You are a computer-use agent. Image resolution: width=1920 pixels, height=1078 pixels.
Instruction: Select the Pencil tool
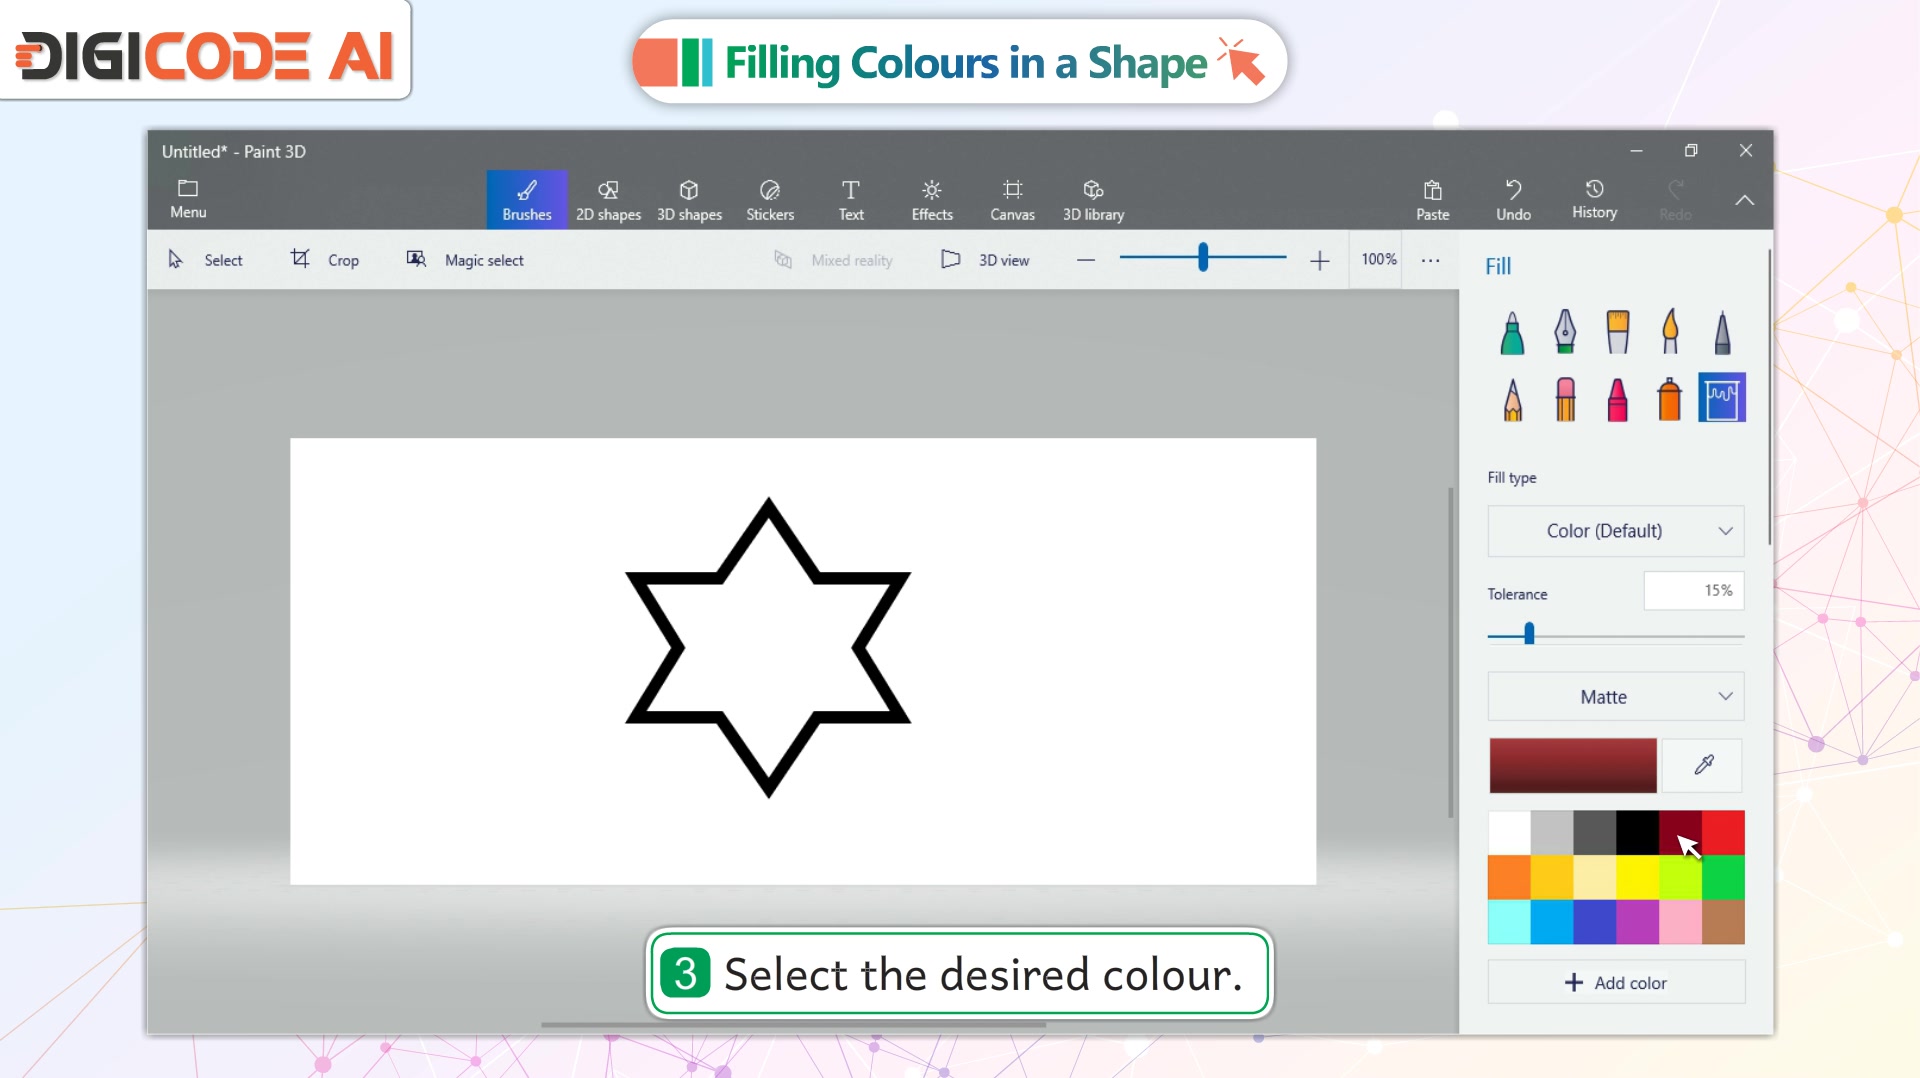(1512, 399)
